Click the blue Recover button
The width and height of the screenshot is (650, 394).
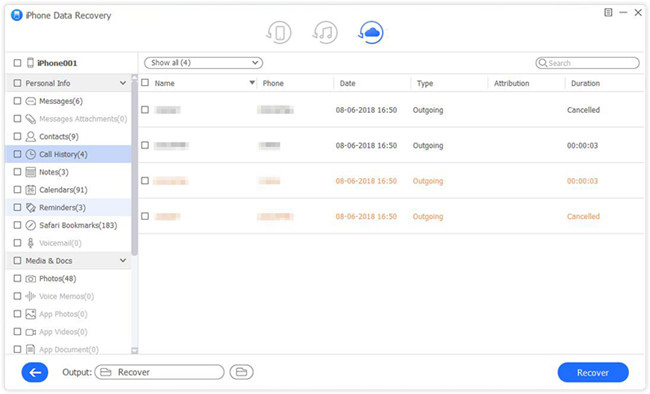[593, 372]
